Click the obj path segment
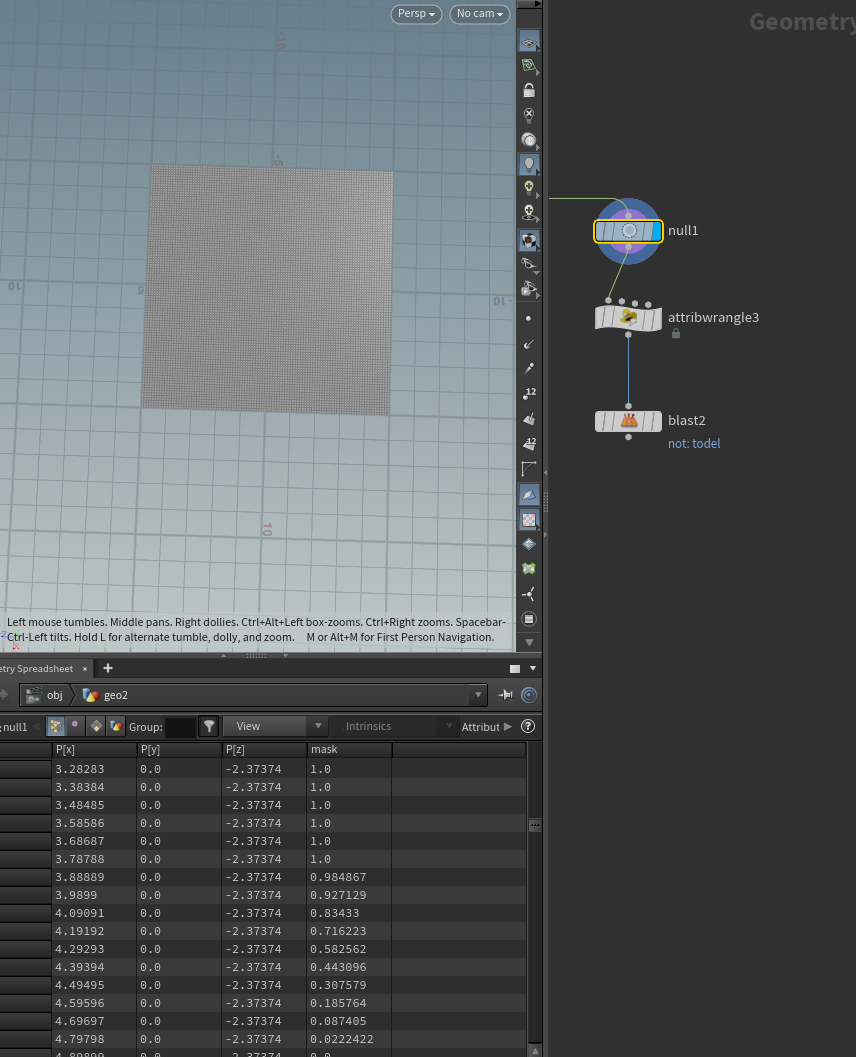856x1057 pixels. click(45, 695)
